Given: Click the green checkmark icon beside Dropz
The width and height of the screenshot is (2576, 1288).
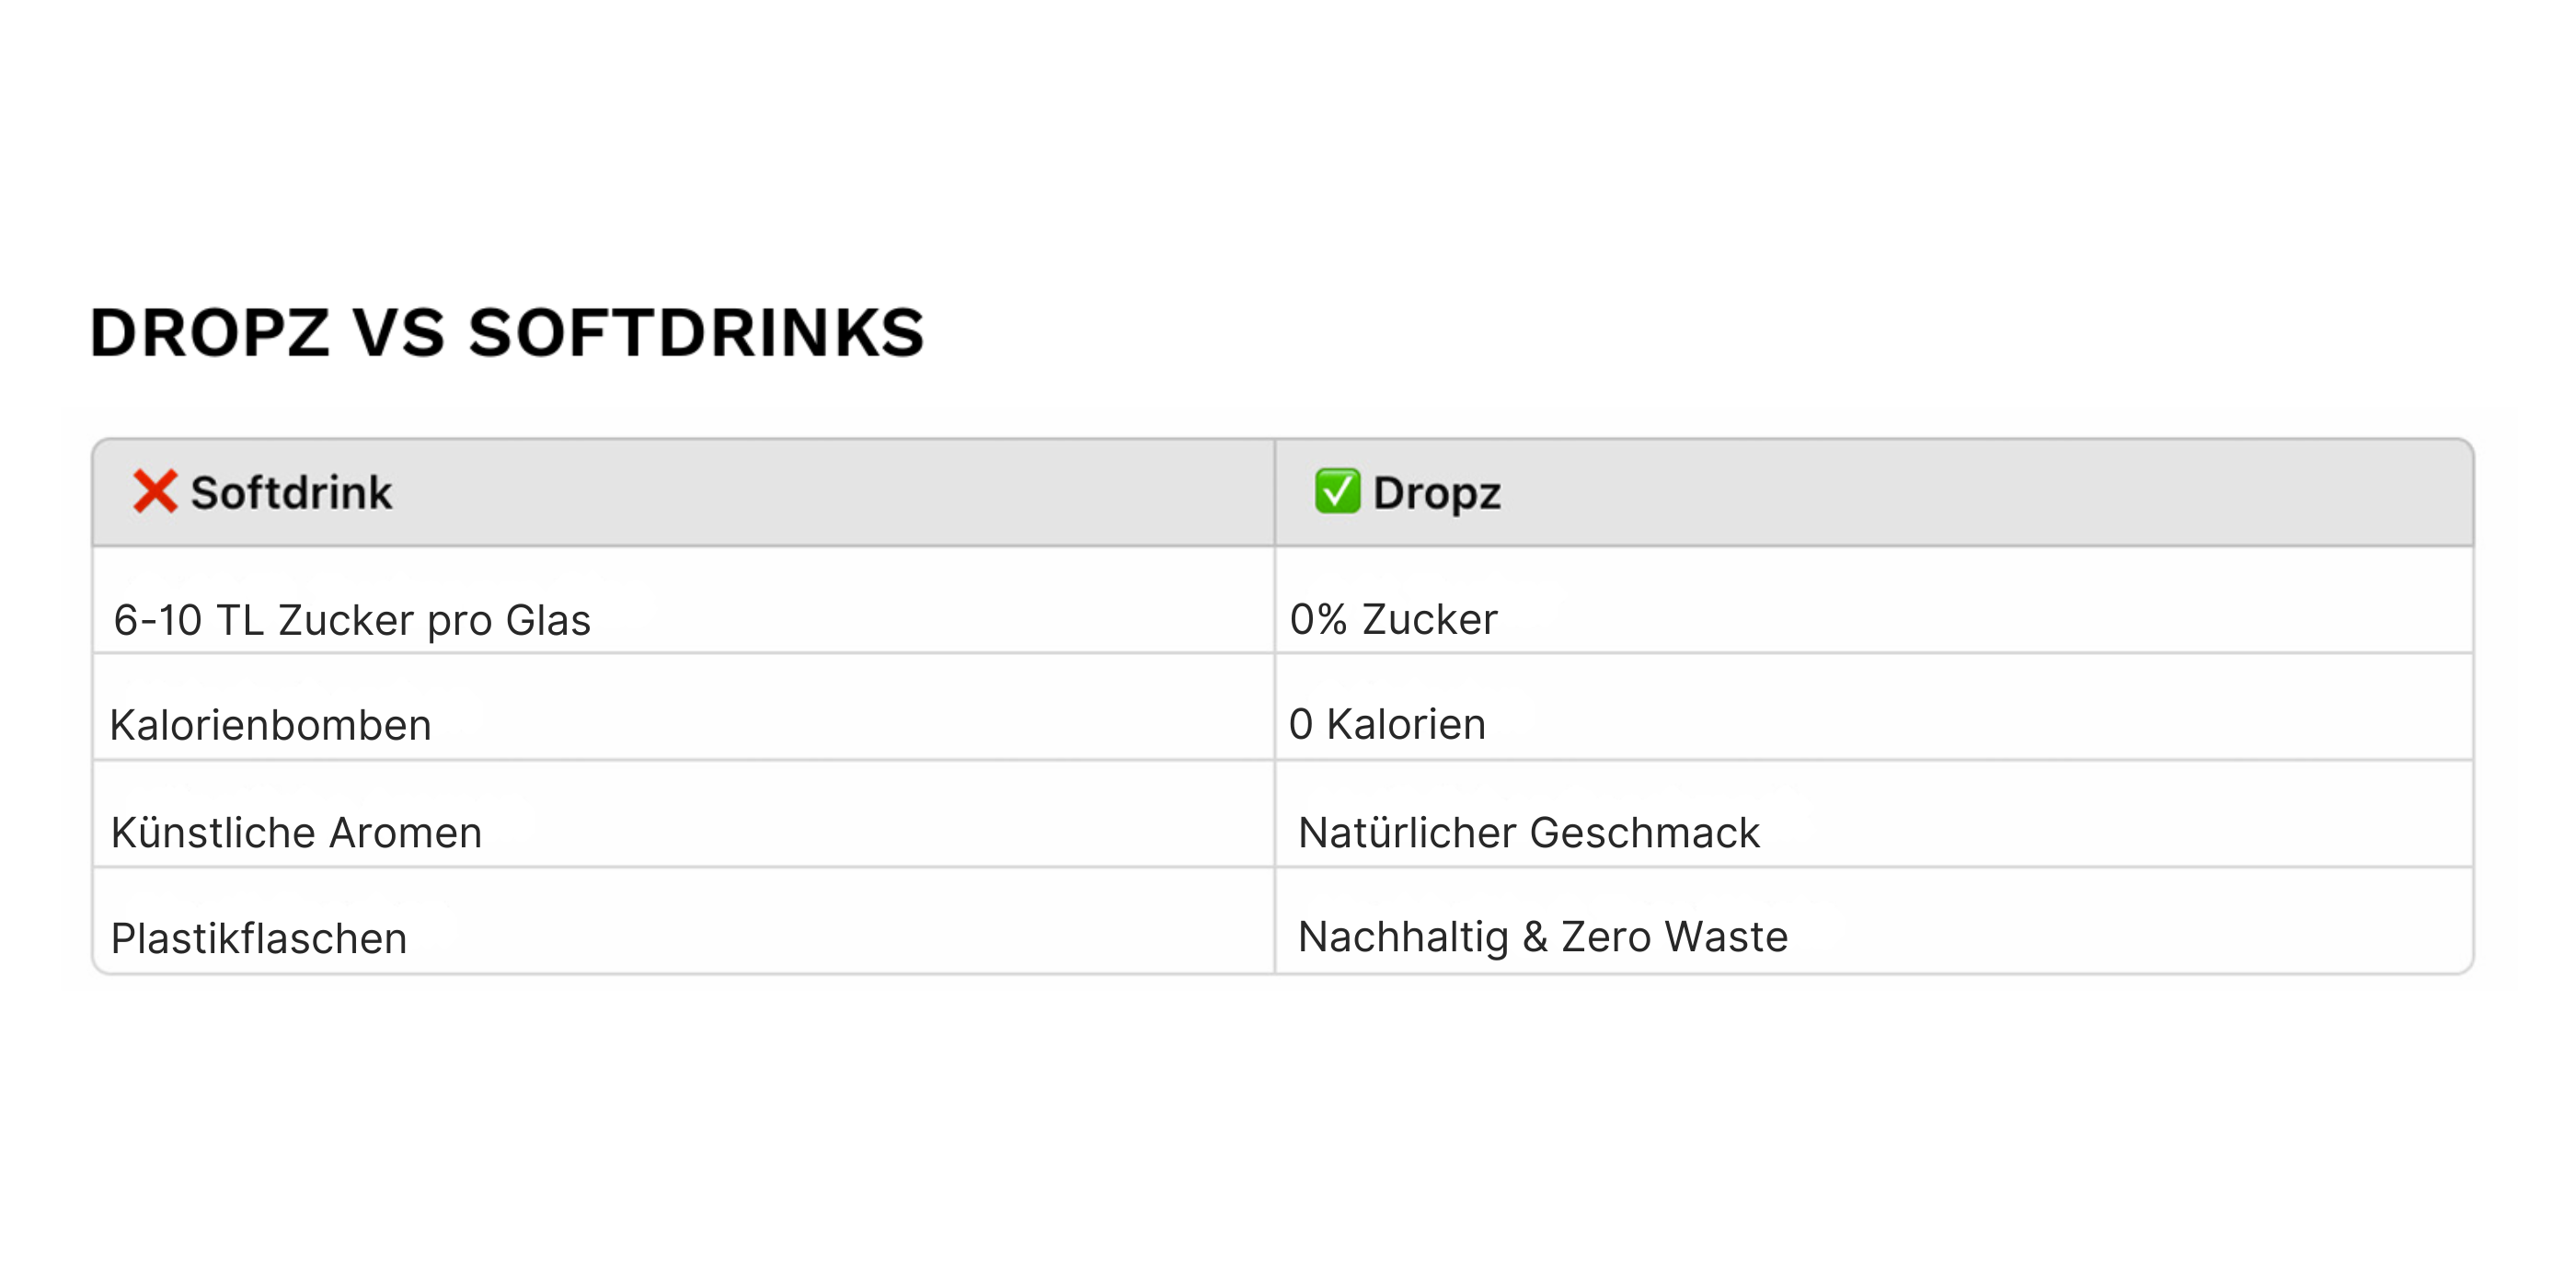Looking at the screenshot, I should (1337, 491).
